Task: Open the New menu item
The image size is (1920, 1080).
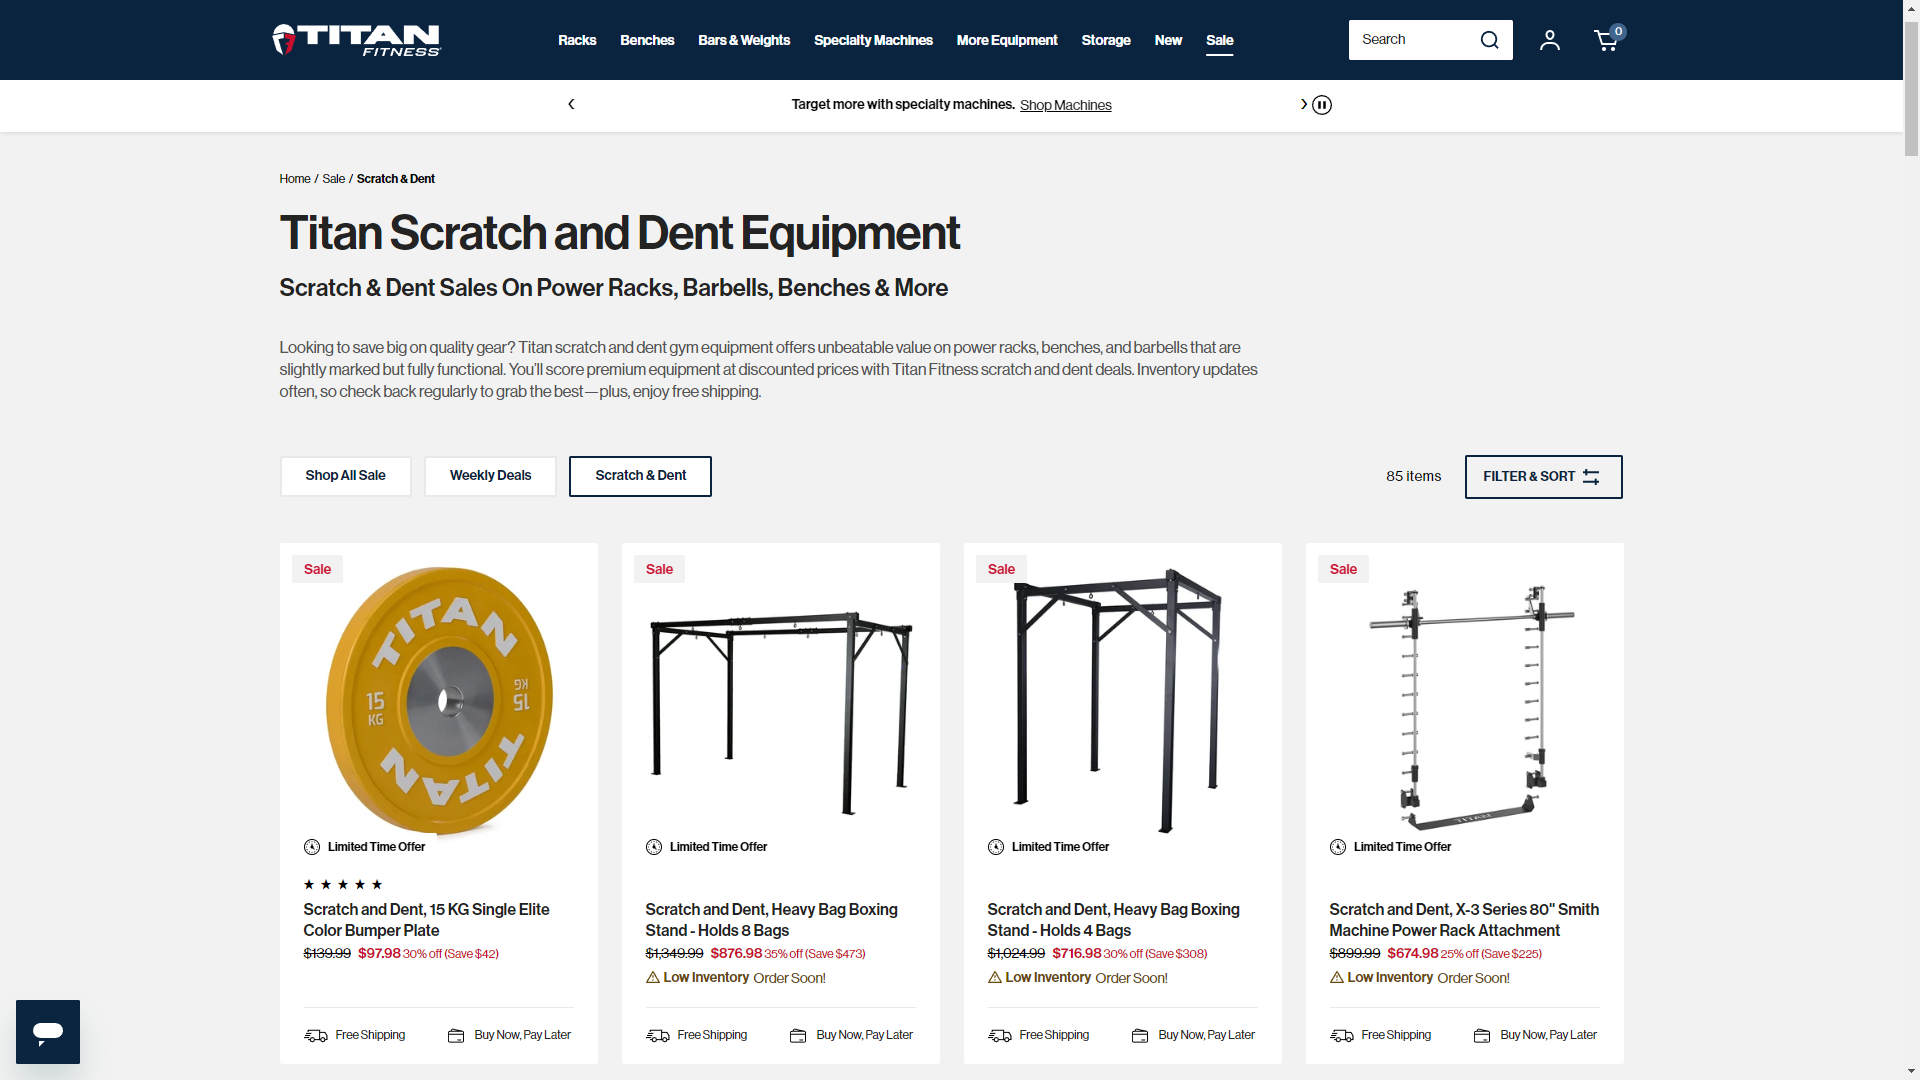Action: point(1168,40)
